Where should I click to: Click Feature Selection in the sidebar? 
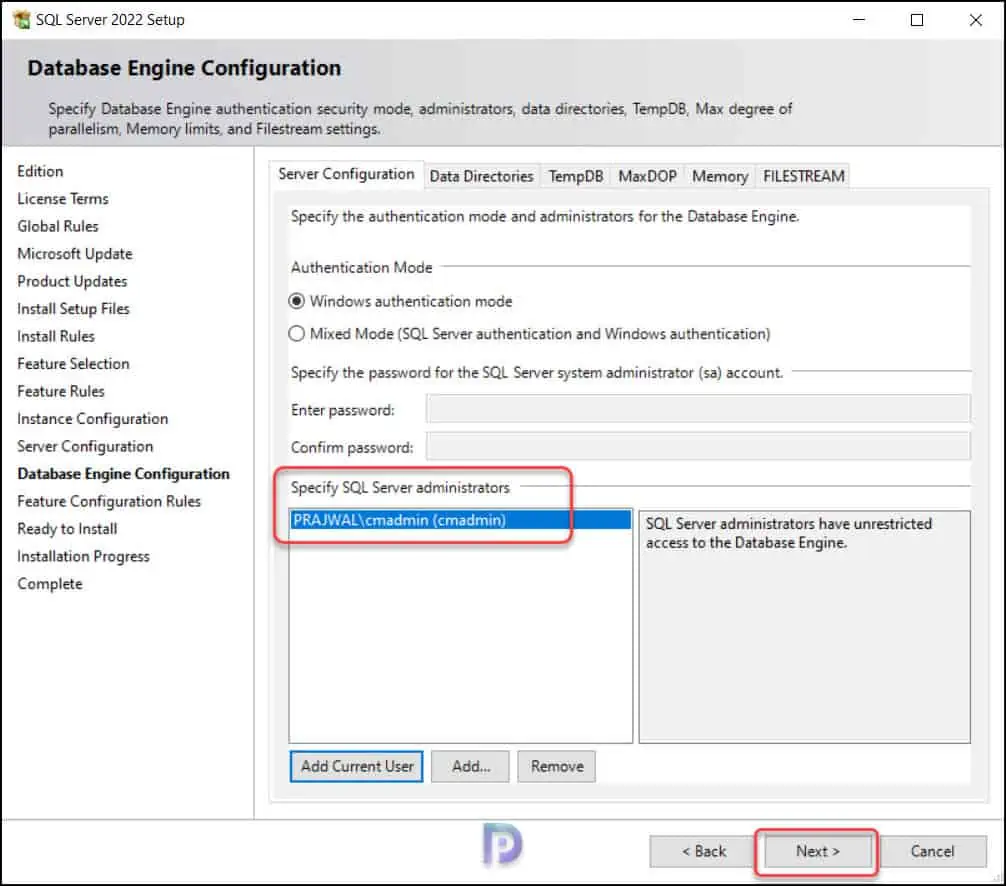[73, 364]
